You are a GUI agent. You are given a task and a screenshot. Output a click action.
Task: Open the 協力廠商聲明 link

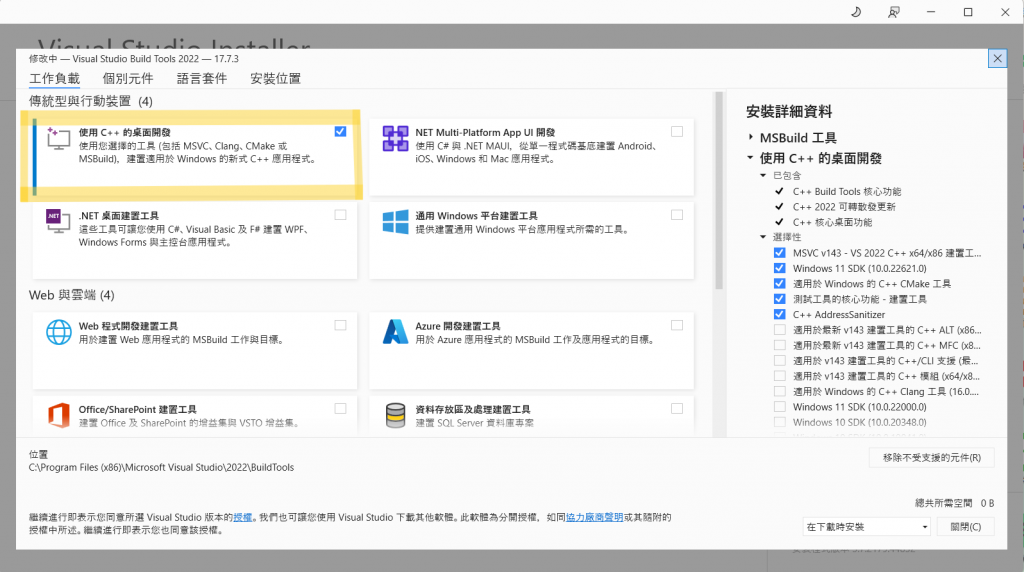click(x=594, y=517)
